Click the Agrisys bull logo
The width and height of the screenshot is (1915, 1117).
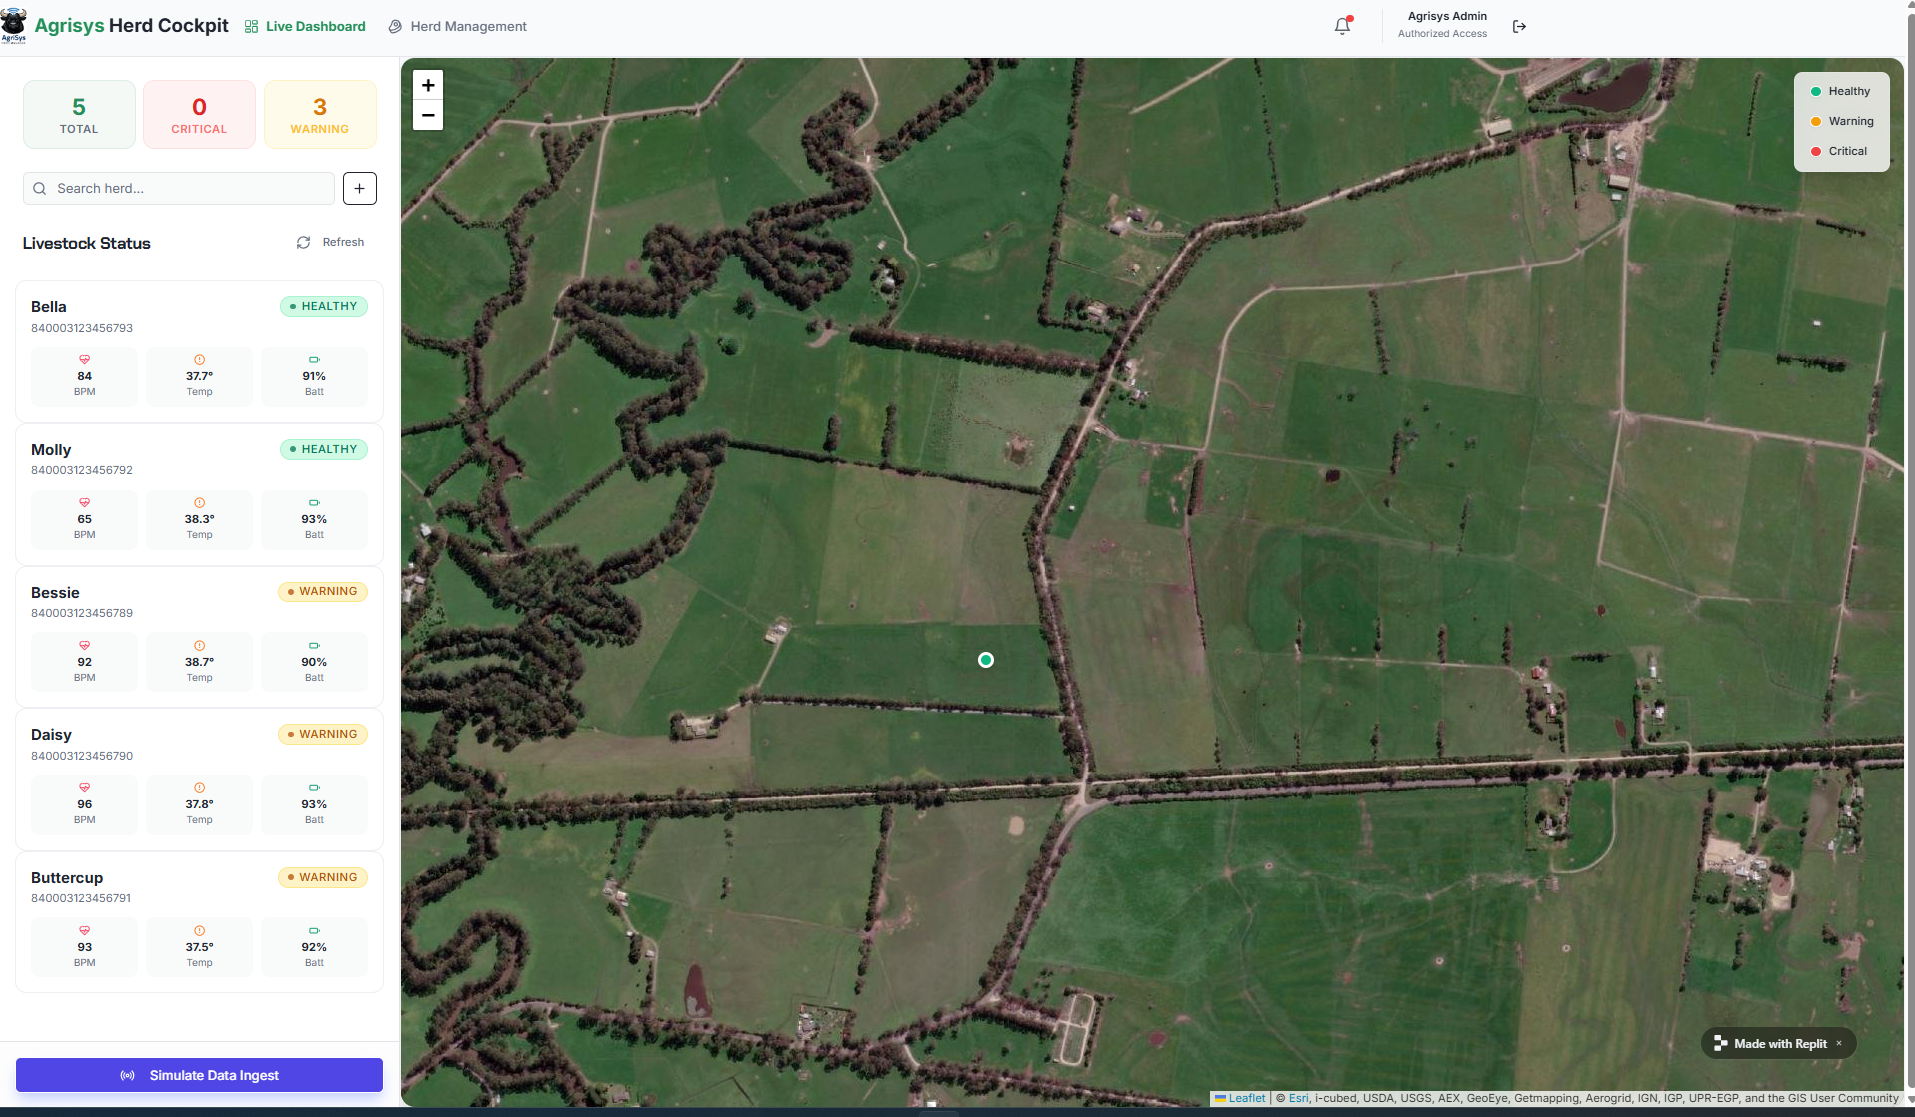tap(14, 24)
